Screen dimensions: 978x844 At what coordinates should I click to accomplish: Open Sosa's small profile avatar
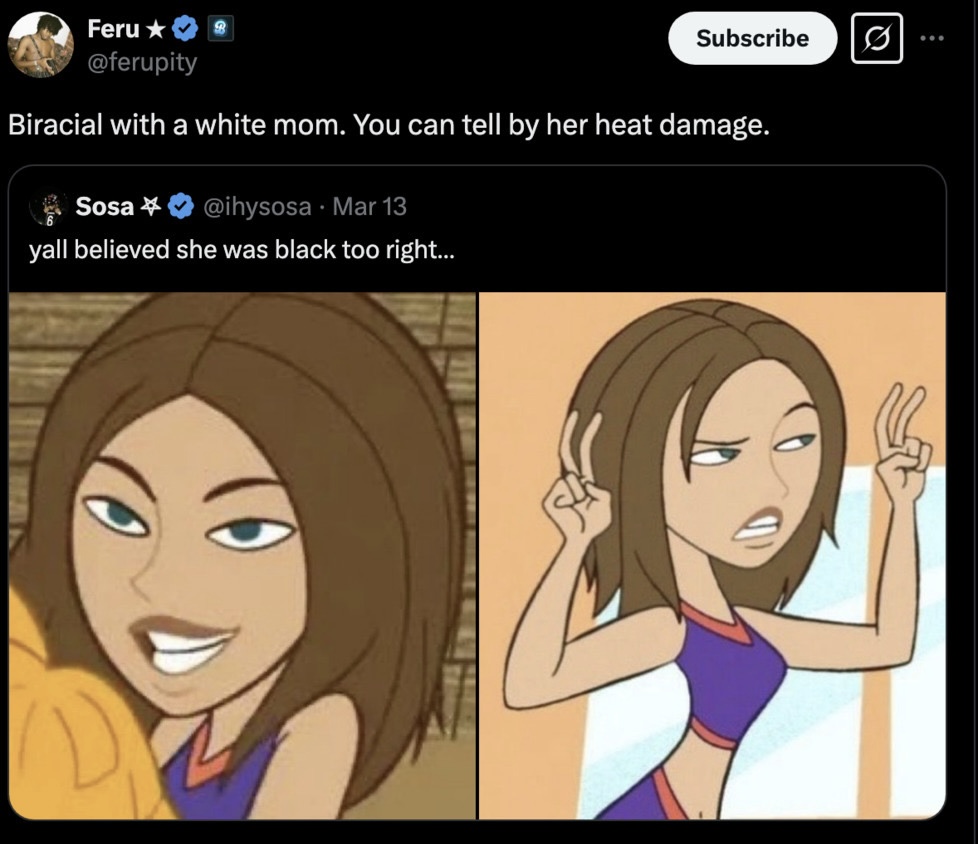coord(46,208)
